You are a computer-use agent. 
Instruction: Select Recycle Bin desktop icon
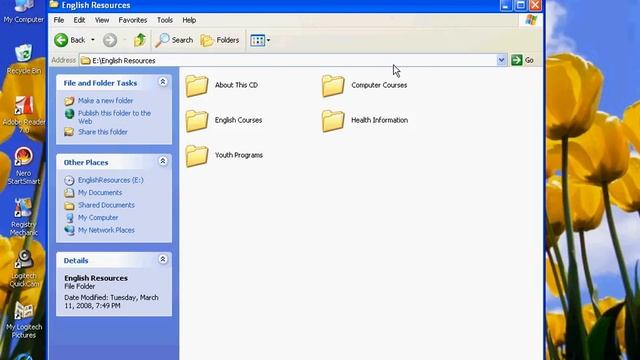pos(24,60)
